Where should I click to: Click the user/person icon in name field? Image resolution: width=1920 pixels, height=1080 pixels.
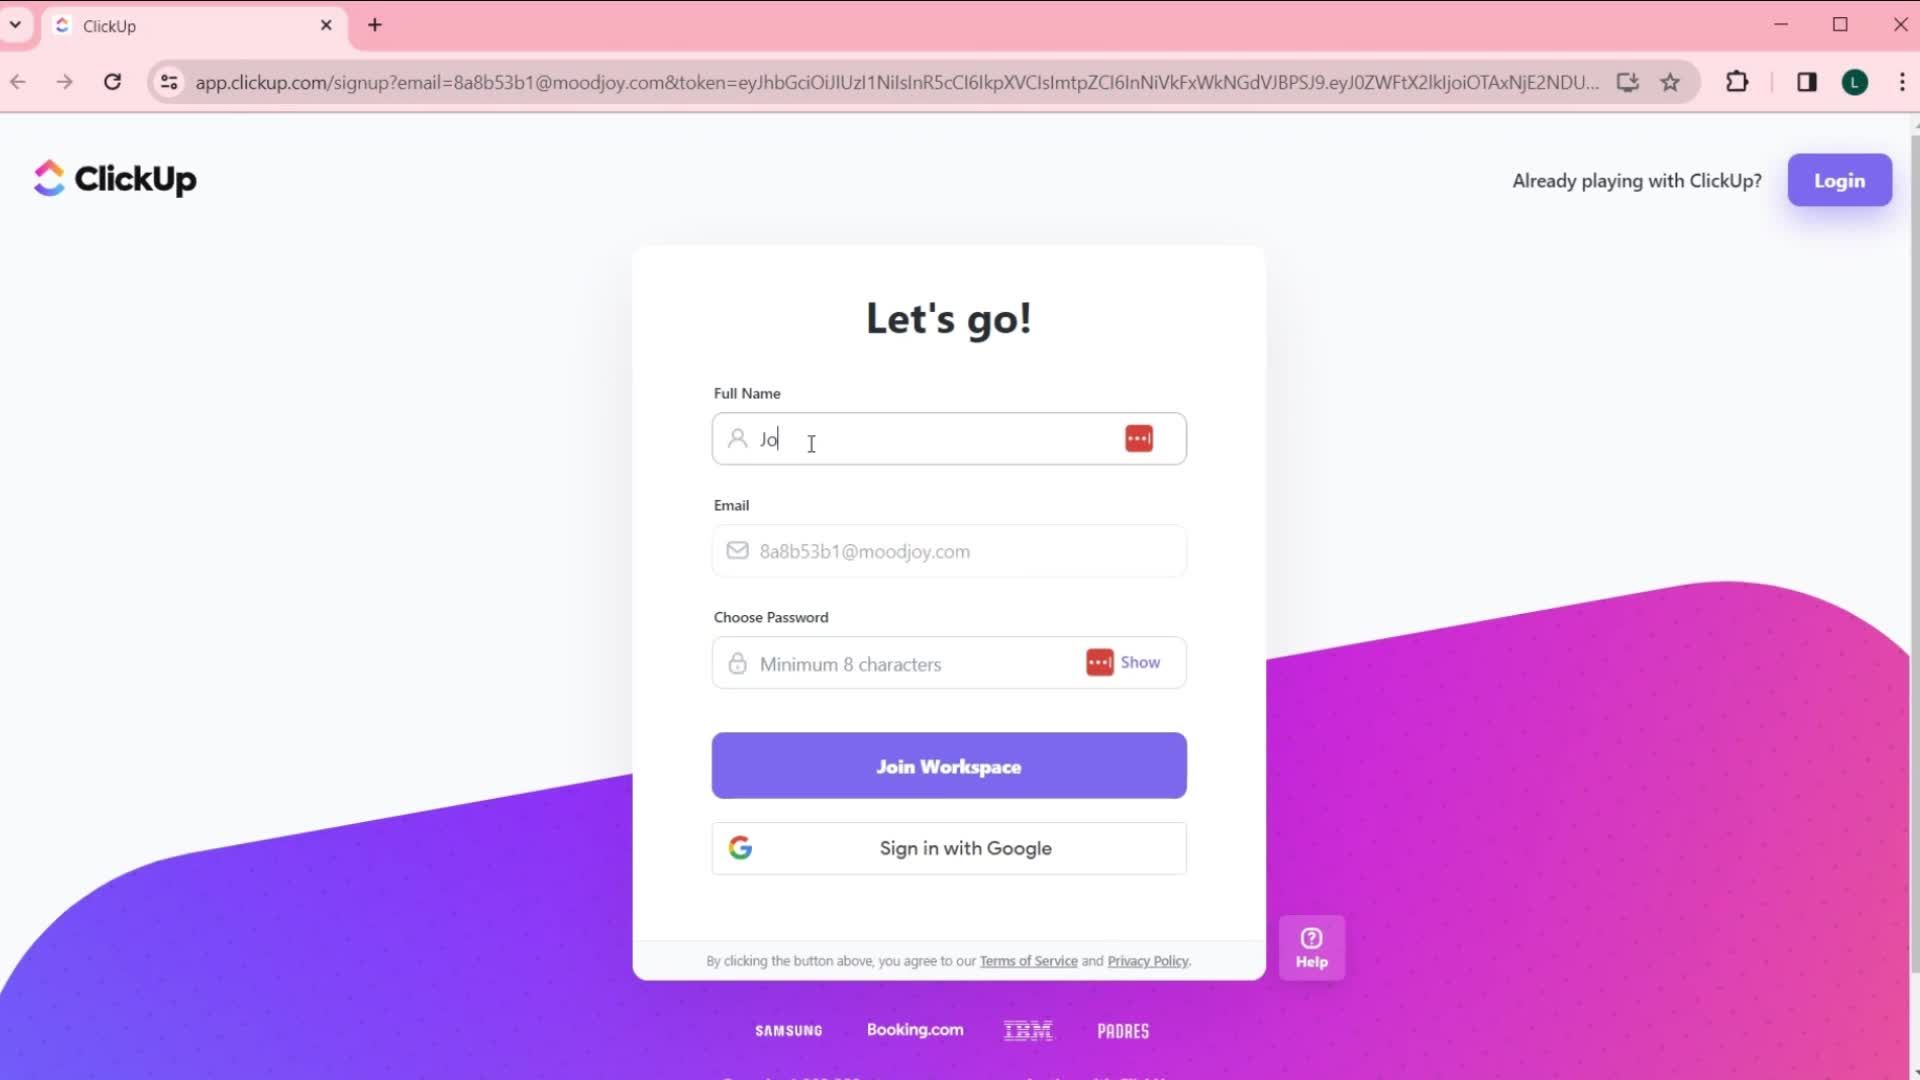point(738,438)
